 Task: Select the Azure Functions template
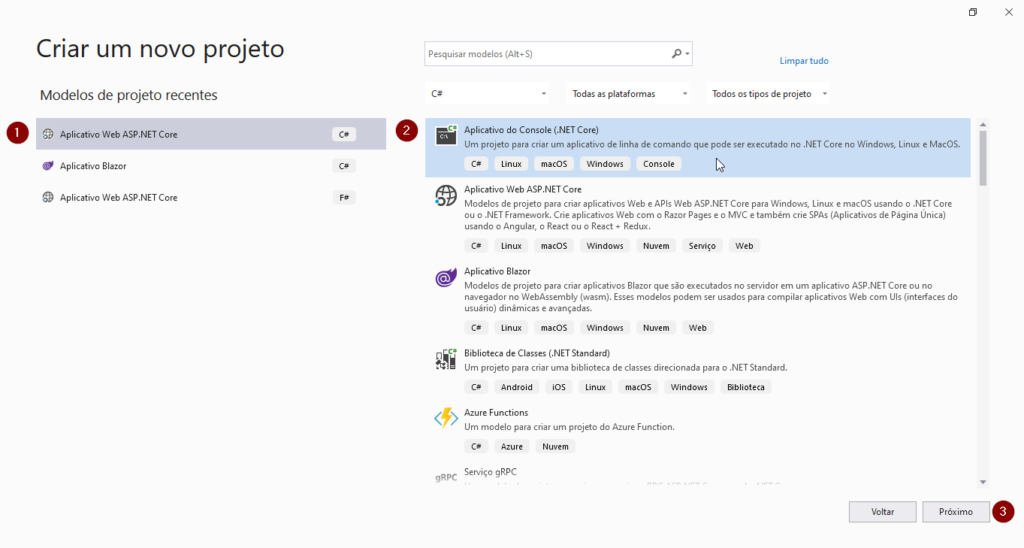(x=697, y=430)
